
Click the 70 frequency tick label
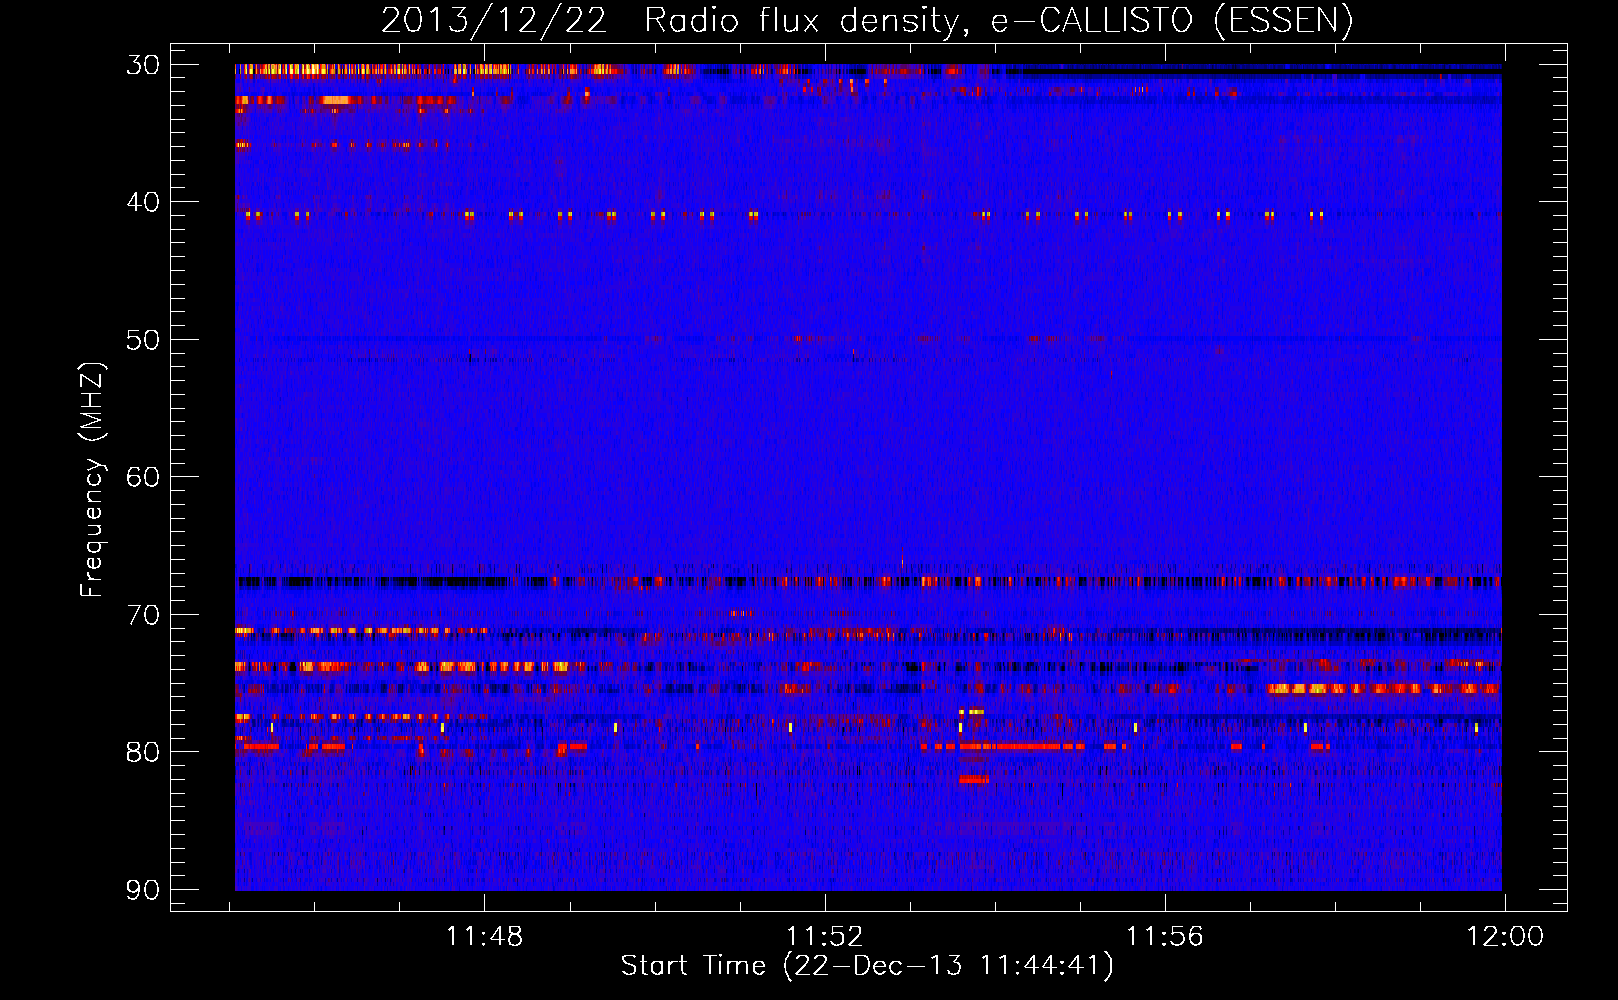tap(143, 614)
